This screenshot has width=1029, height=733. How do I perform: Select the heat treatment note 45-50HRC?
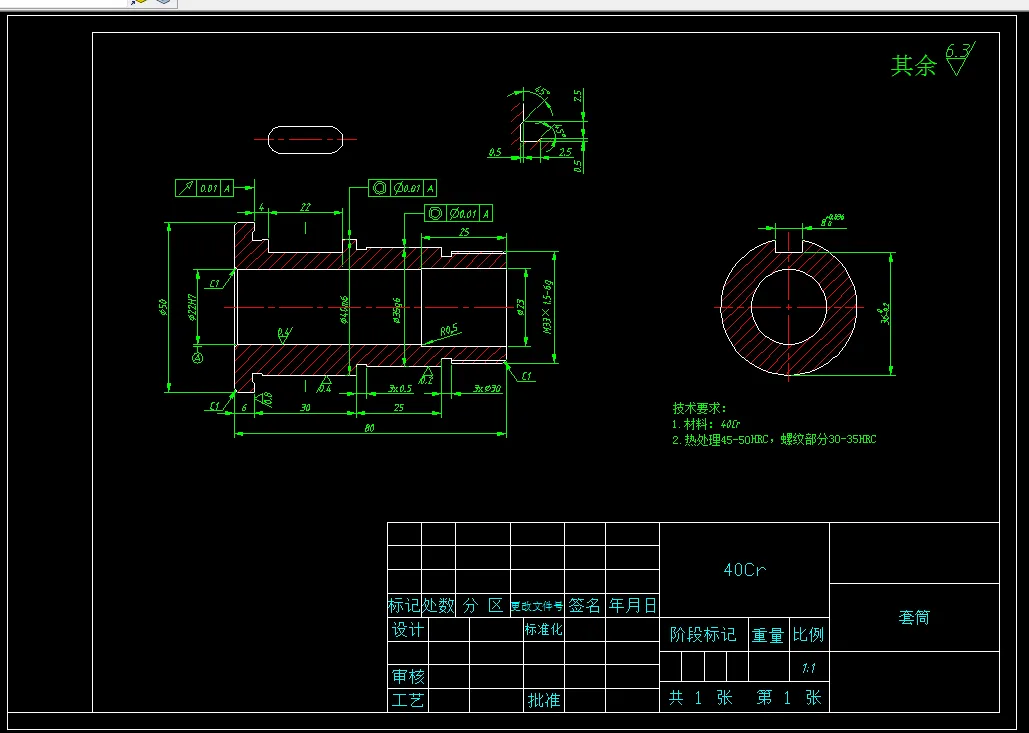[x=774, y=440]
